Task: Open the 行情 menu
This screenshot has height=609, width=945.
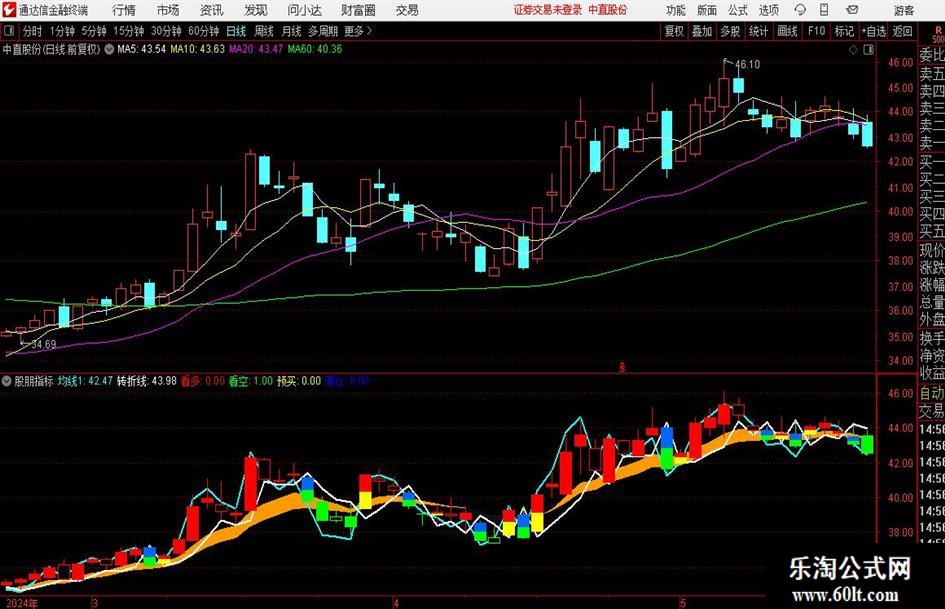Action: tap(124, 10)
